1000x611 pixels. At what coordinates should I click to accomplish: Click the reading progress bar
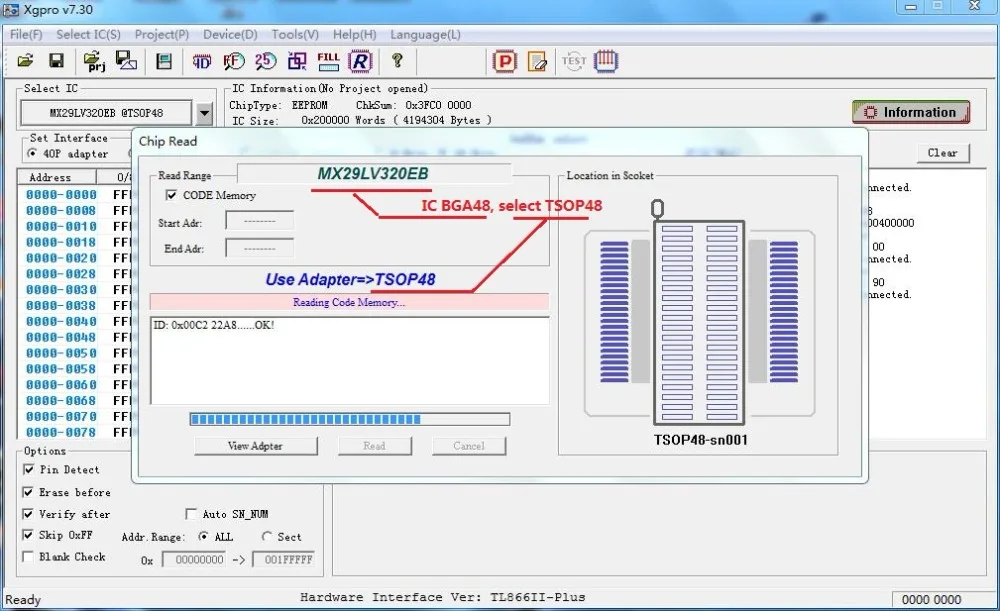(x=349, y=419)
